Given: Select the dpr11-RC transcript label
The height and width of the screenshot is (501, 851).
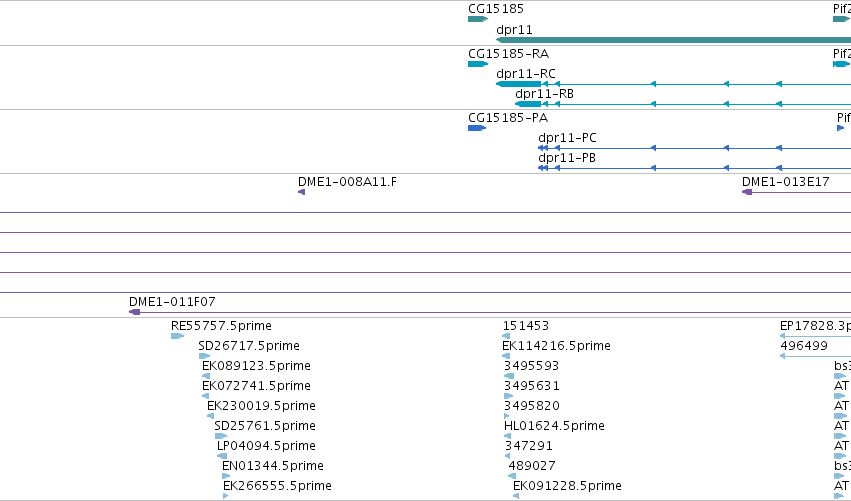Looking at the screenshot, I should (x=525, y=74).
